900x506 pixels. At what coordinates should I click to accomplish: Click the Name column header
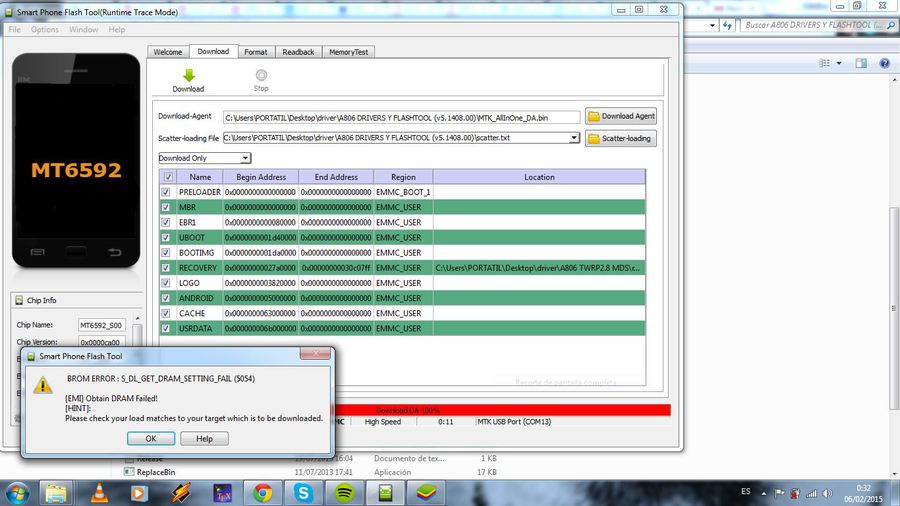[x=200, y=177]
